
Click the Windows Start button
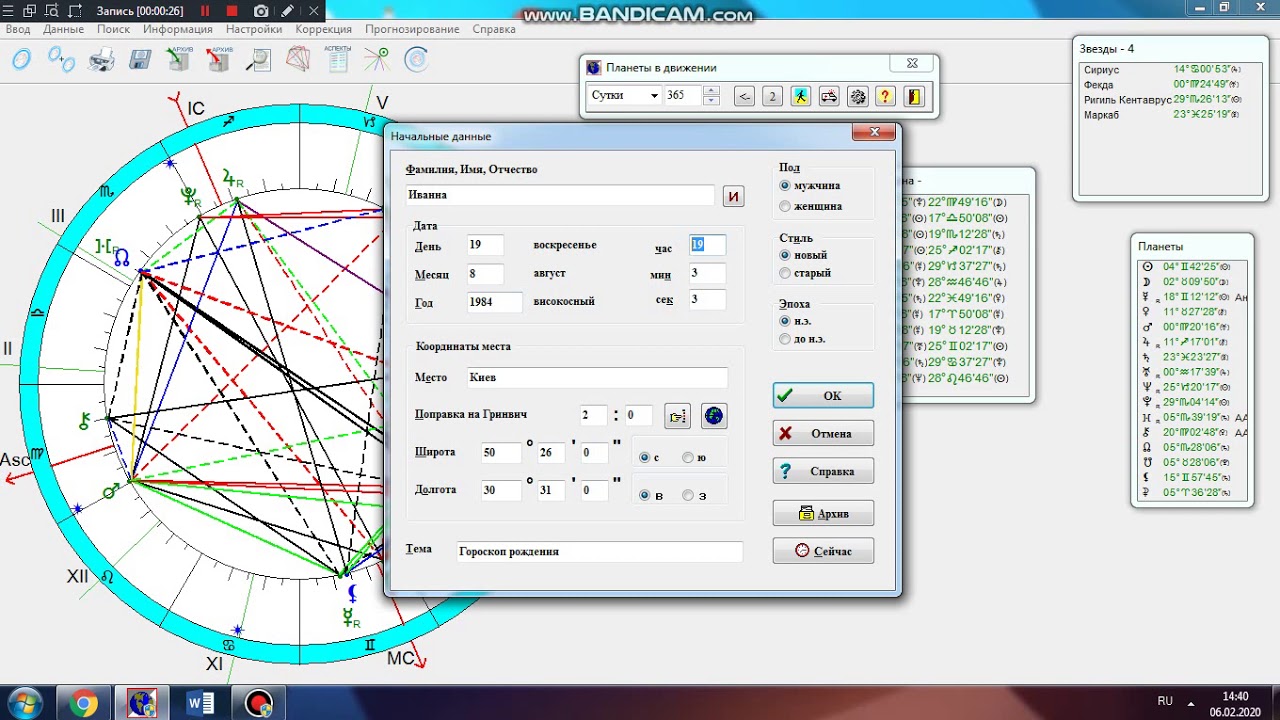coord(24,703)
